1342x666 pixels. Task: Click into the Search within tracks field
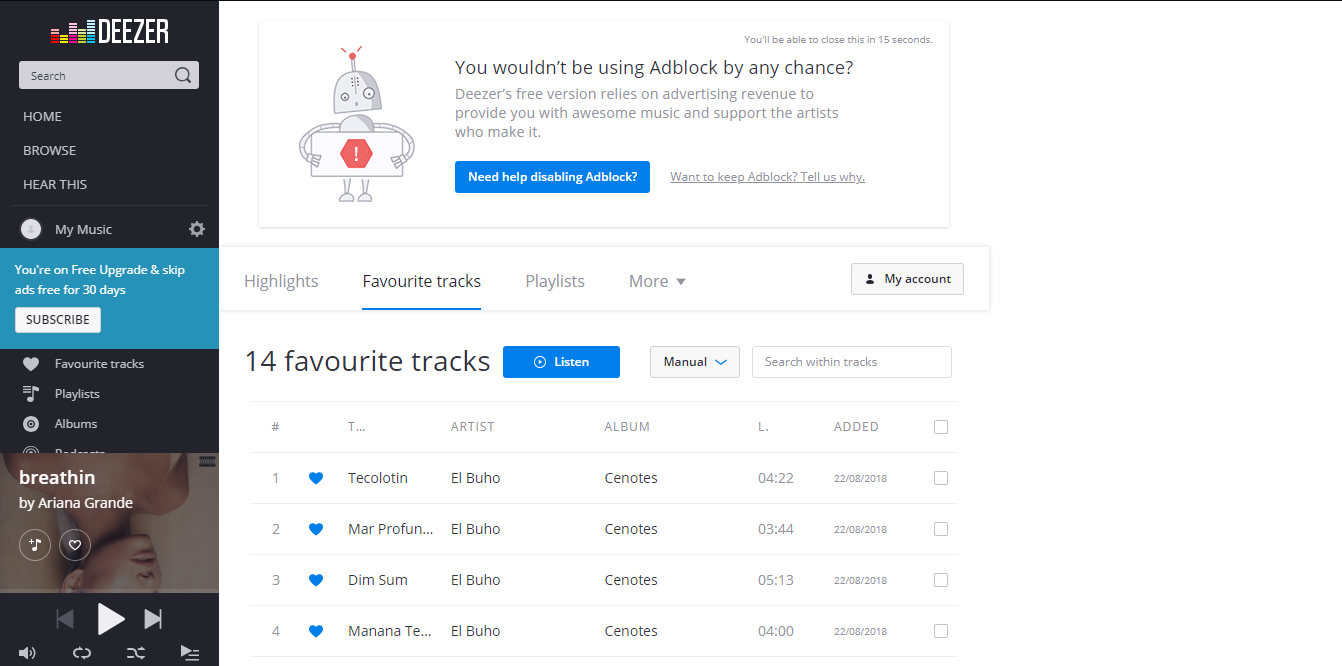click(x=851, y=362)
